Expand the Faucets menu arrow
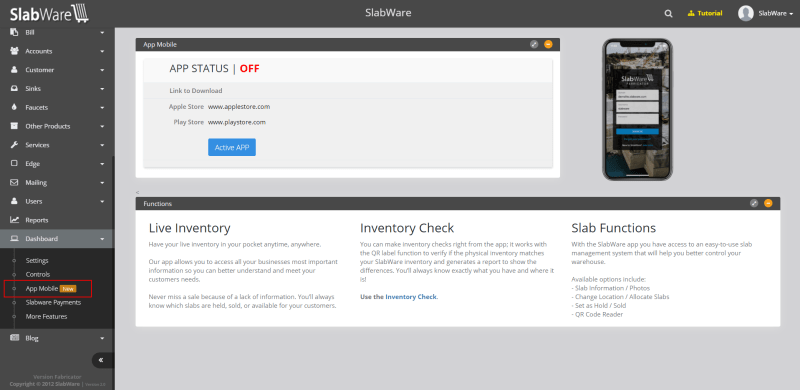The height and width of the screenshot is (390, 800). tap(102, 108)
